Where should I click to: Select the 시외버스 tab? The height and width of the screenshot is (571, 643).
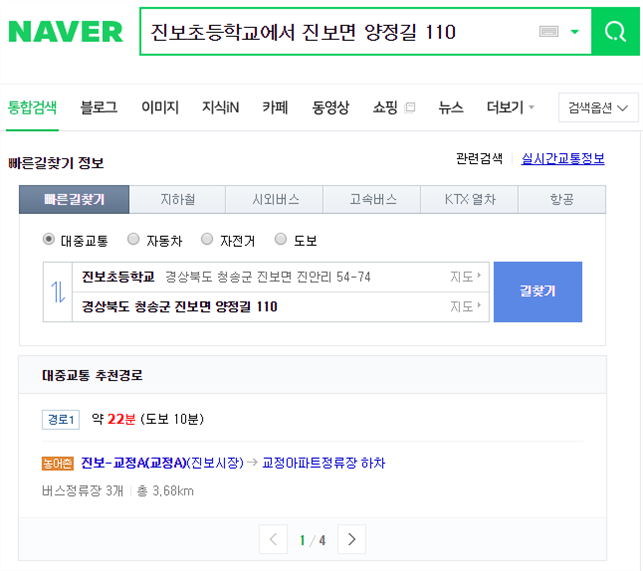[x=275, y=199]
